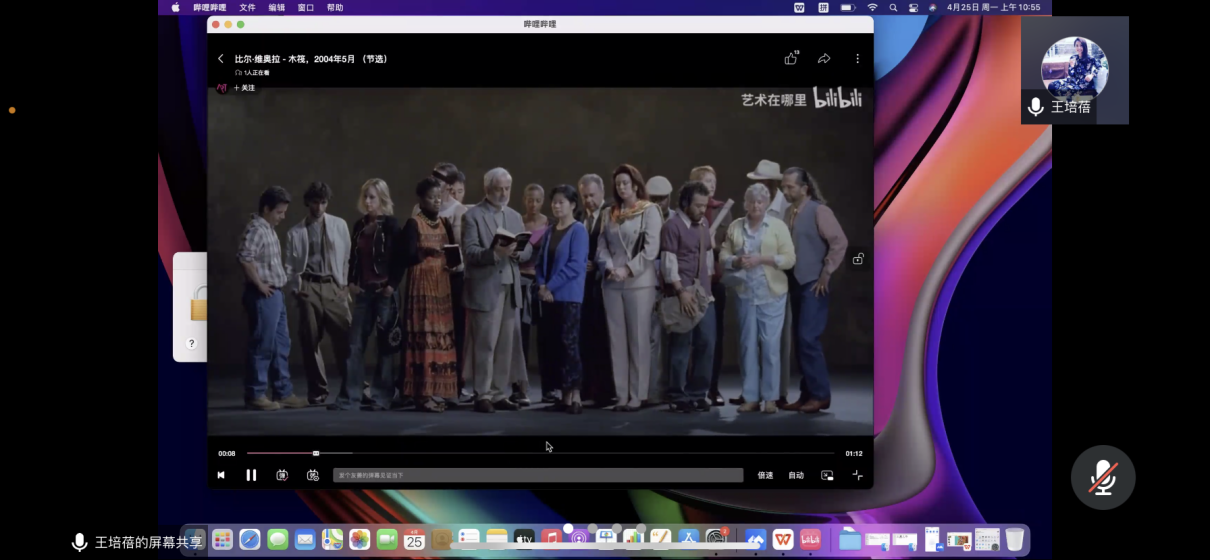1210x560 pixels.
Task: Like the video with thumbs-up icon
Action: 791,59
